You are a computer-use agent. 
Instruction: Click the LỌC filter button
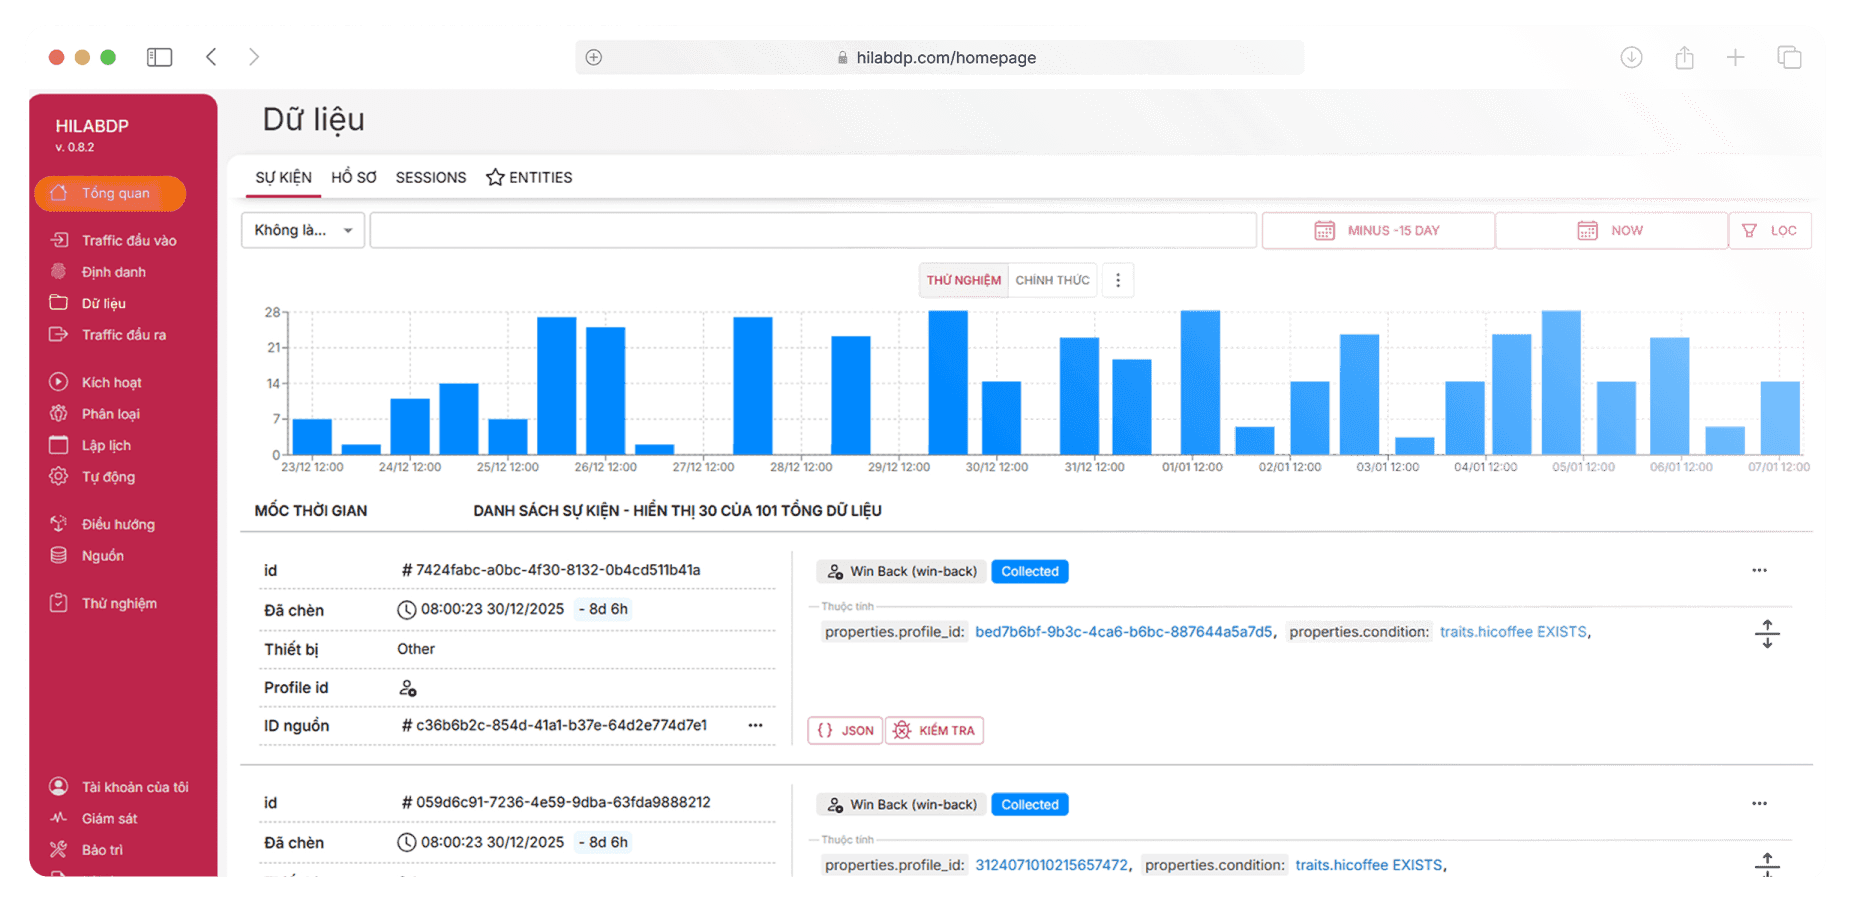pyautogui.click(x=1770, y=230)
